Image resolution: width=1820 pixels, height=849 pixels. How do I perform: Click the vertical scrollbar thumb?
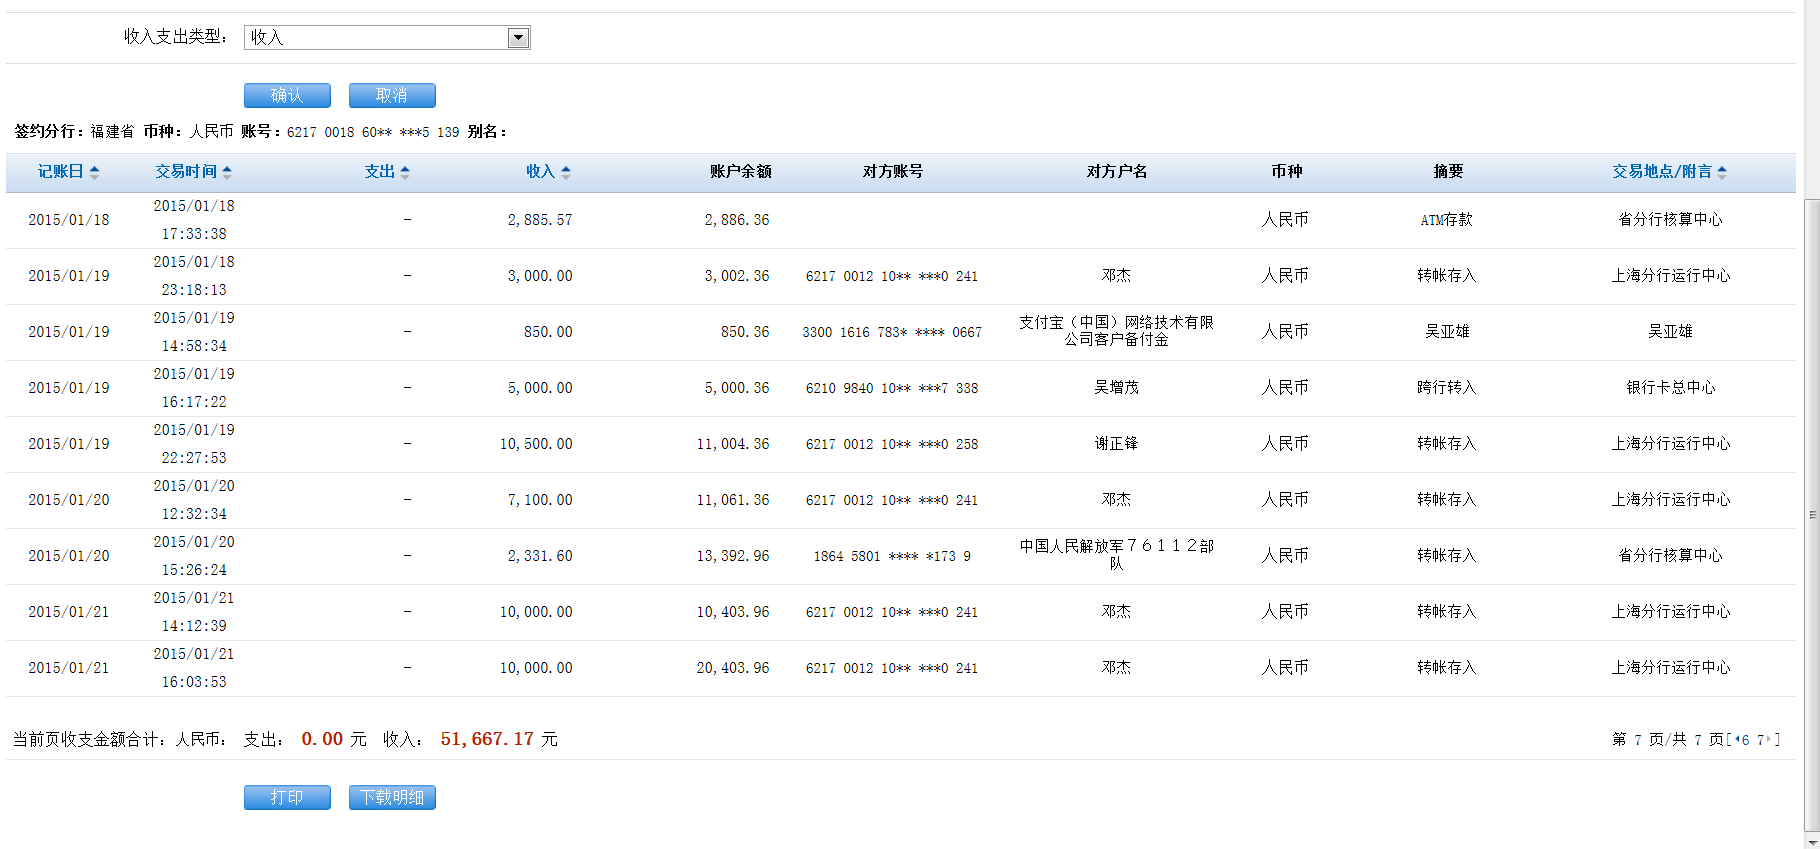coord(1812,515)
